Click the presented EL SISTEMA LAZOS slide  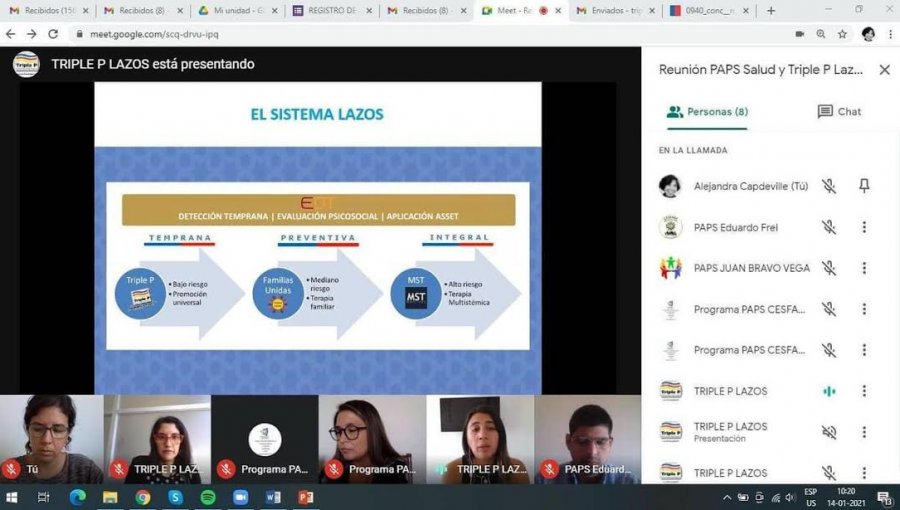317,238
